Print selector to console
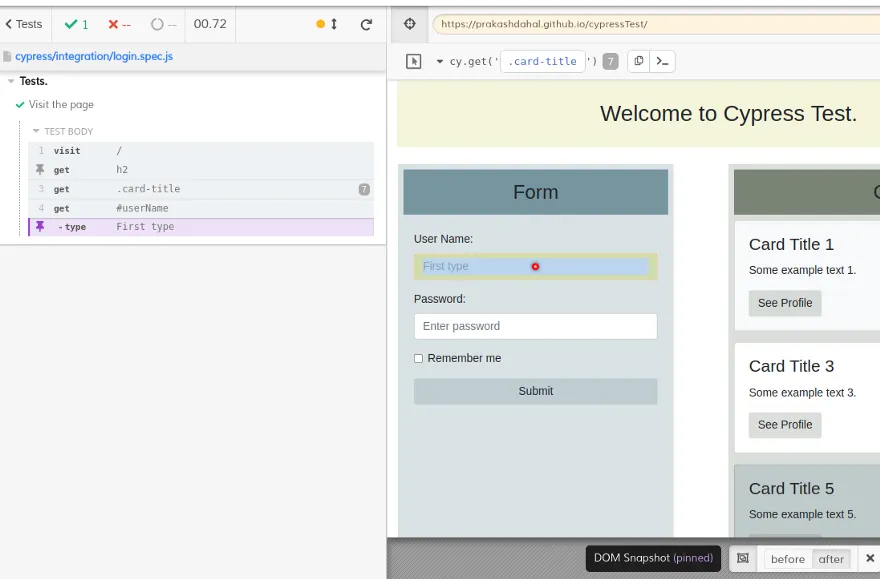The width and height of the screenshot is (880, 579). [662, 61]
